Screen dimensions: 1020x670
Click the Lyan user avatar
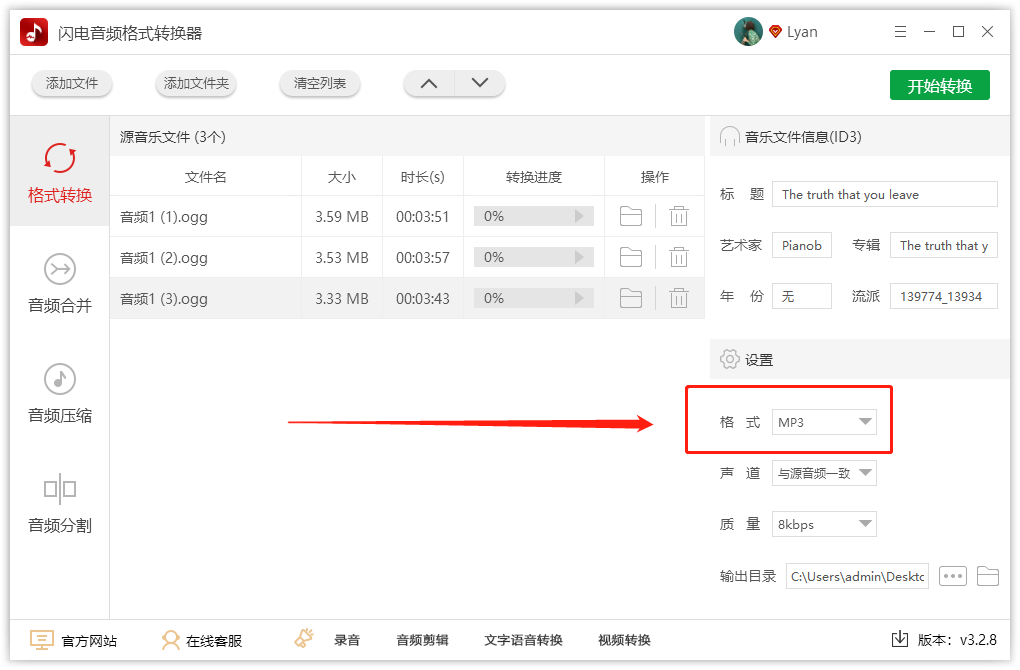coord(747,31)
